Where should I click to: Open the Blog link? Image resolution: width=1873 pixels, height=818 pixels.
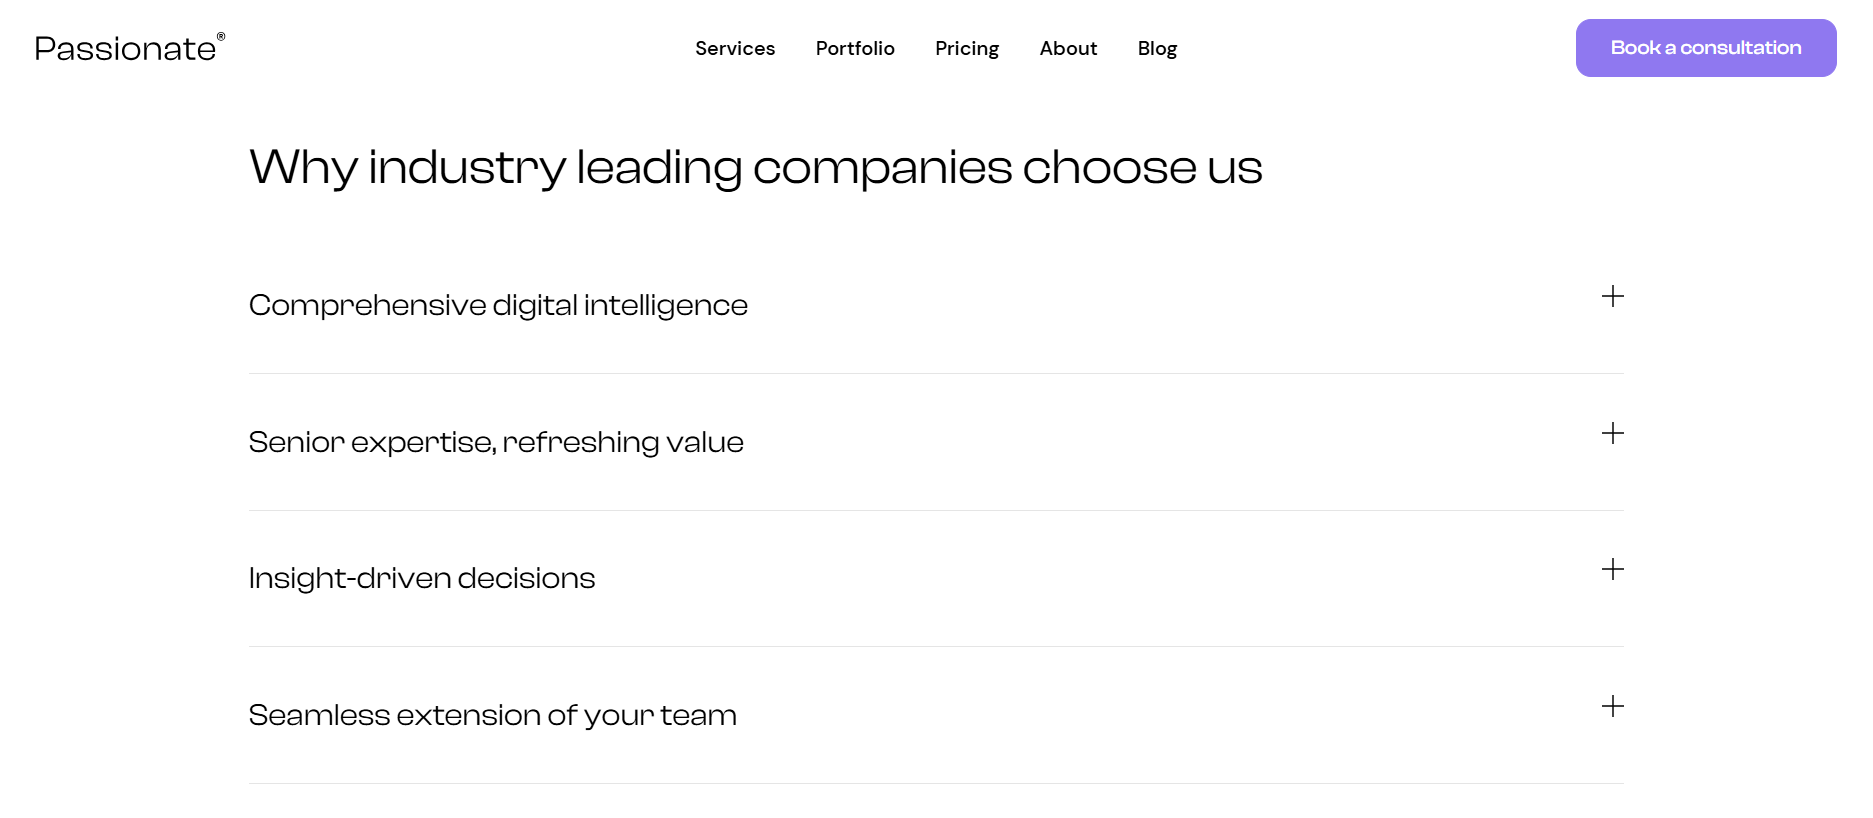tap(1157, 48)
